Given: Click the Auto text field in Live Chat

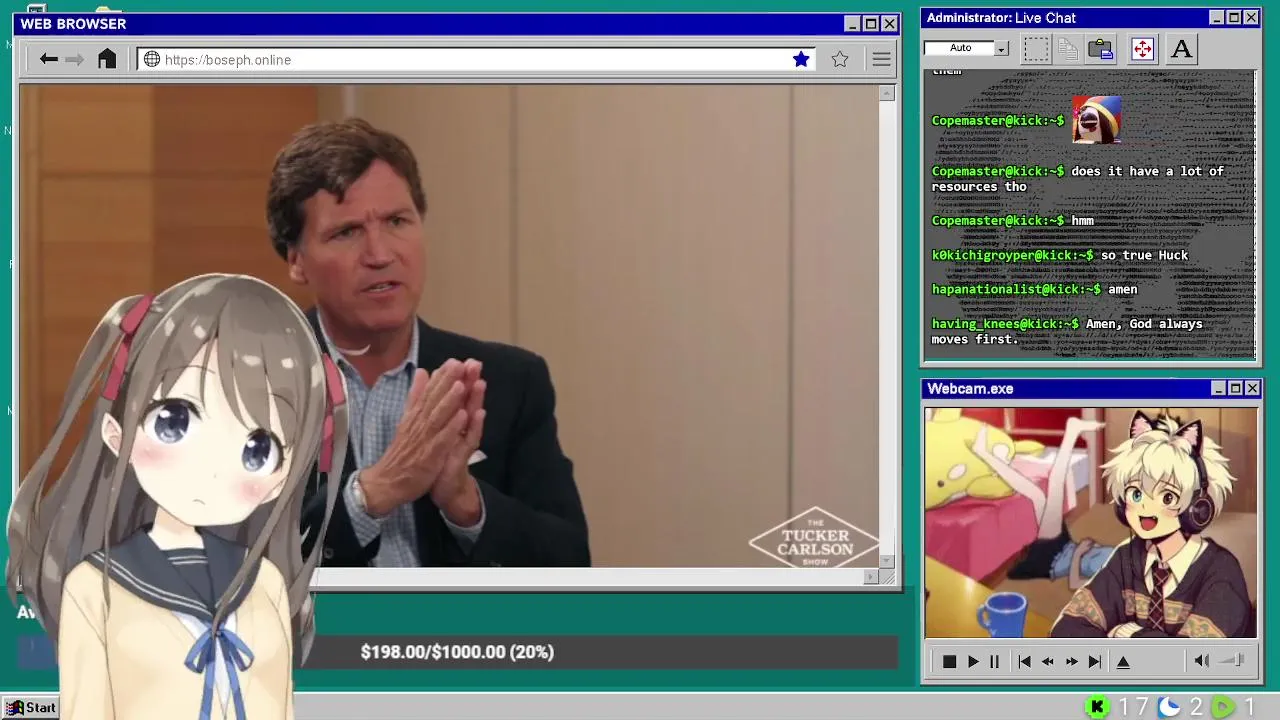Looking at the screenshot, I should tap(959, 48).
